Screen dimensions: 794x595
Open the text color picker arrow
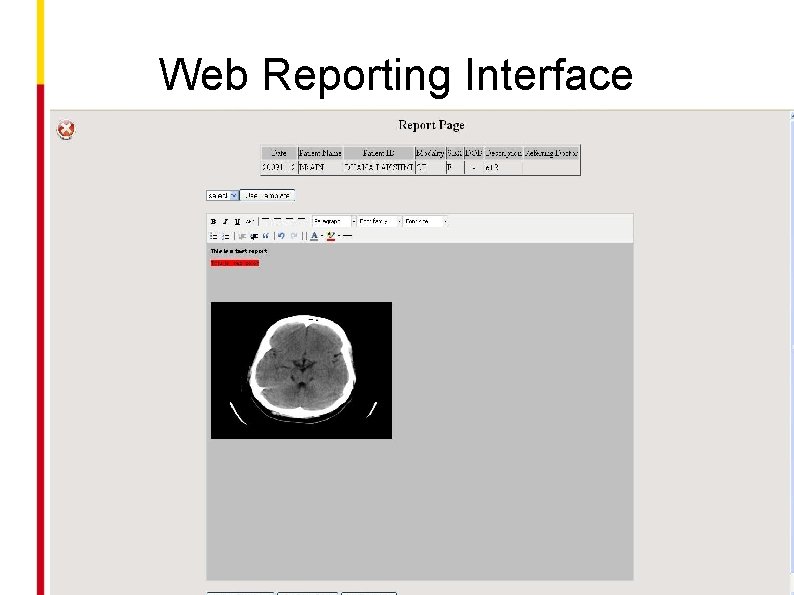tap(322, 236)
